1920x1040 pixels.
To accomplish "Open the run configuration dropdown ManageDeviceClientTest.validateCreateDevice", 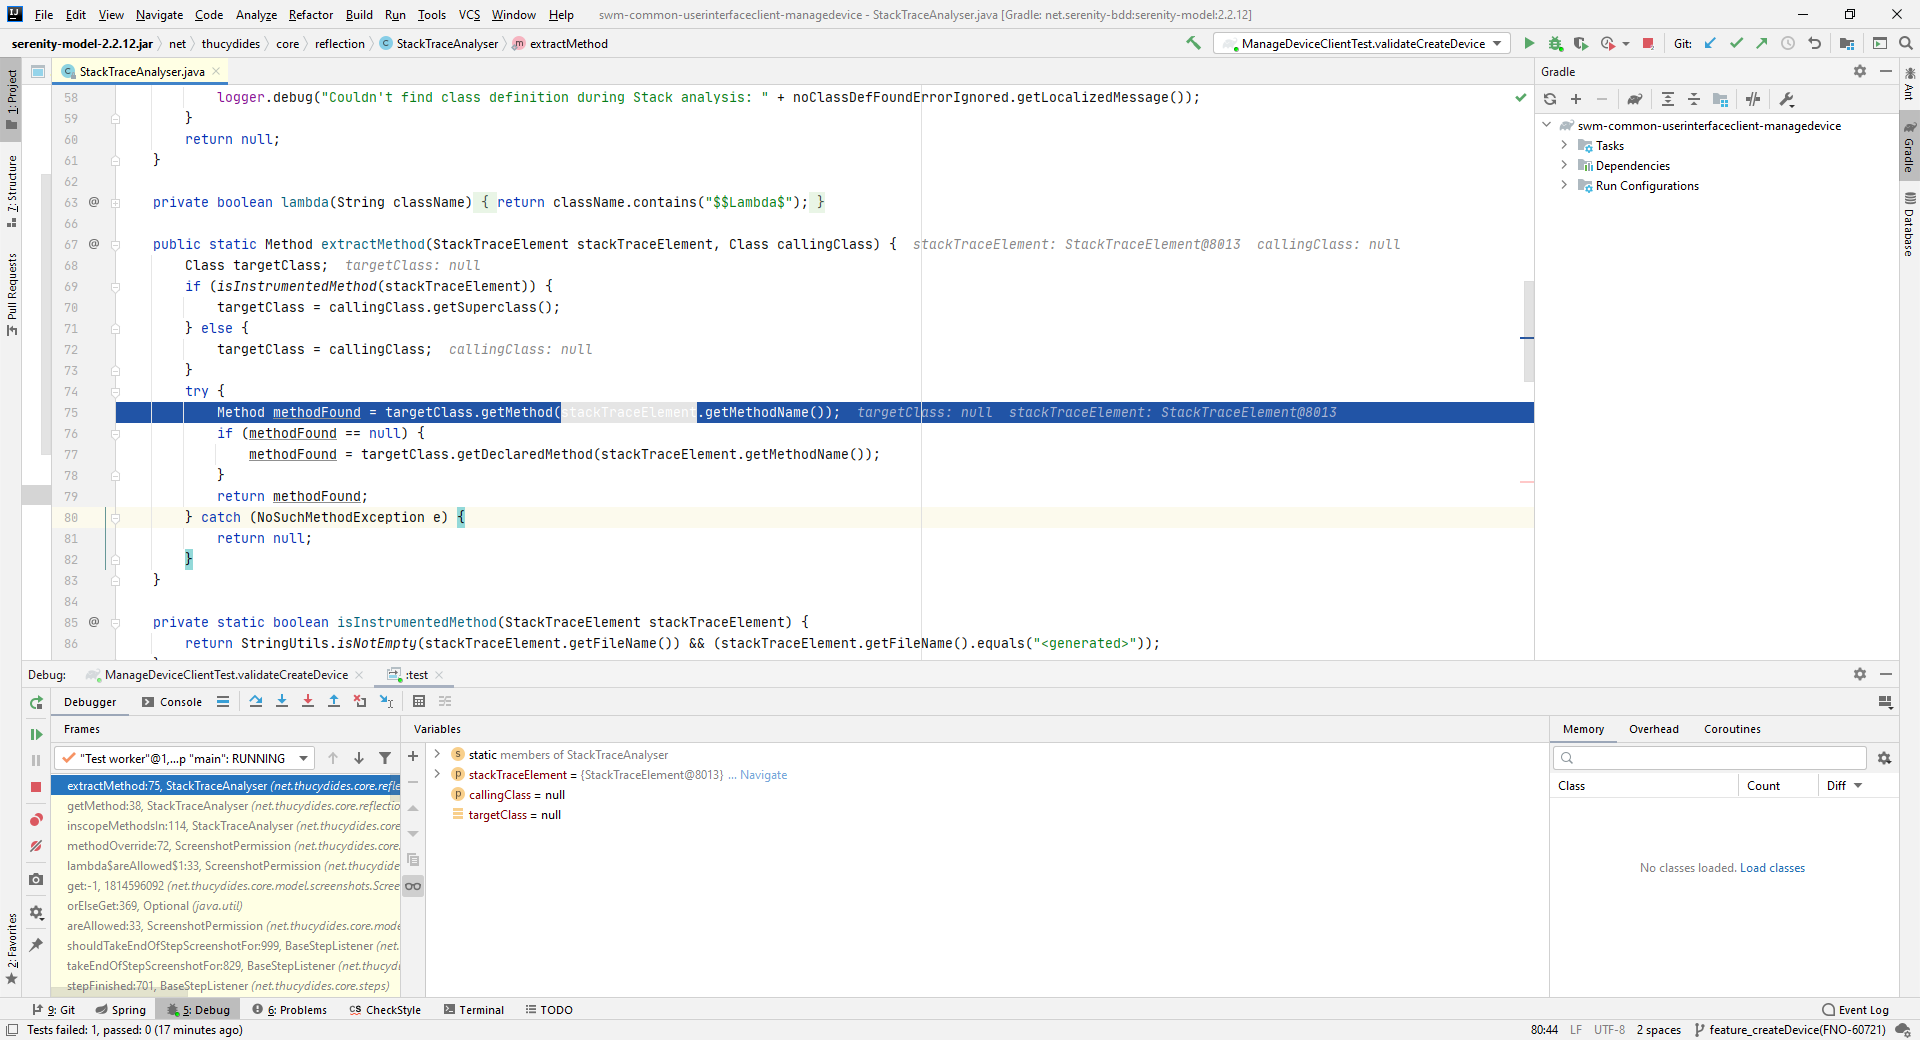I will coord(1361,43).
